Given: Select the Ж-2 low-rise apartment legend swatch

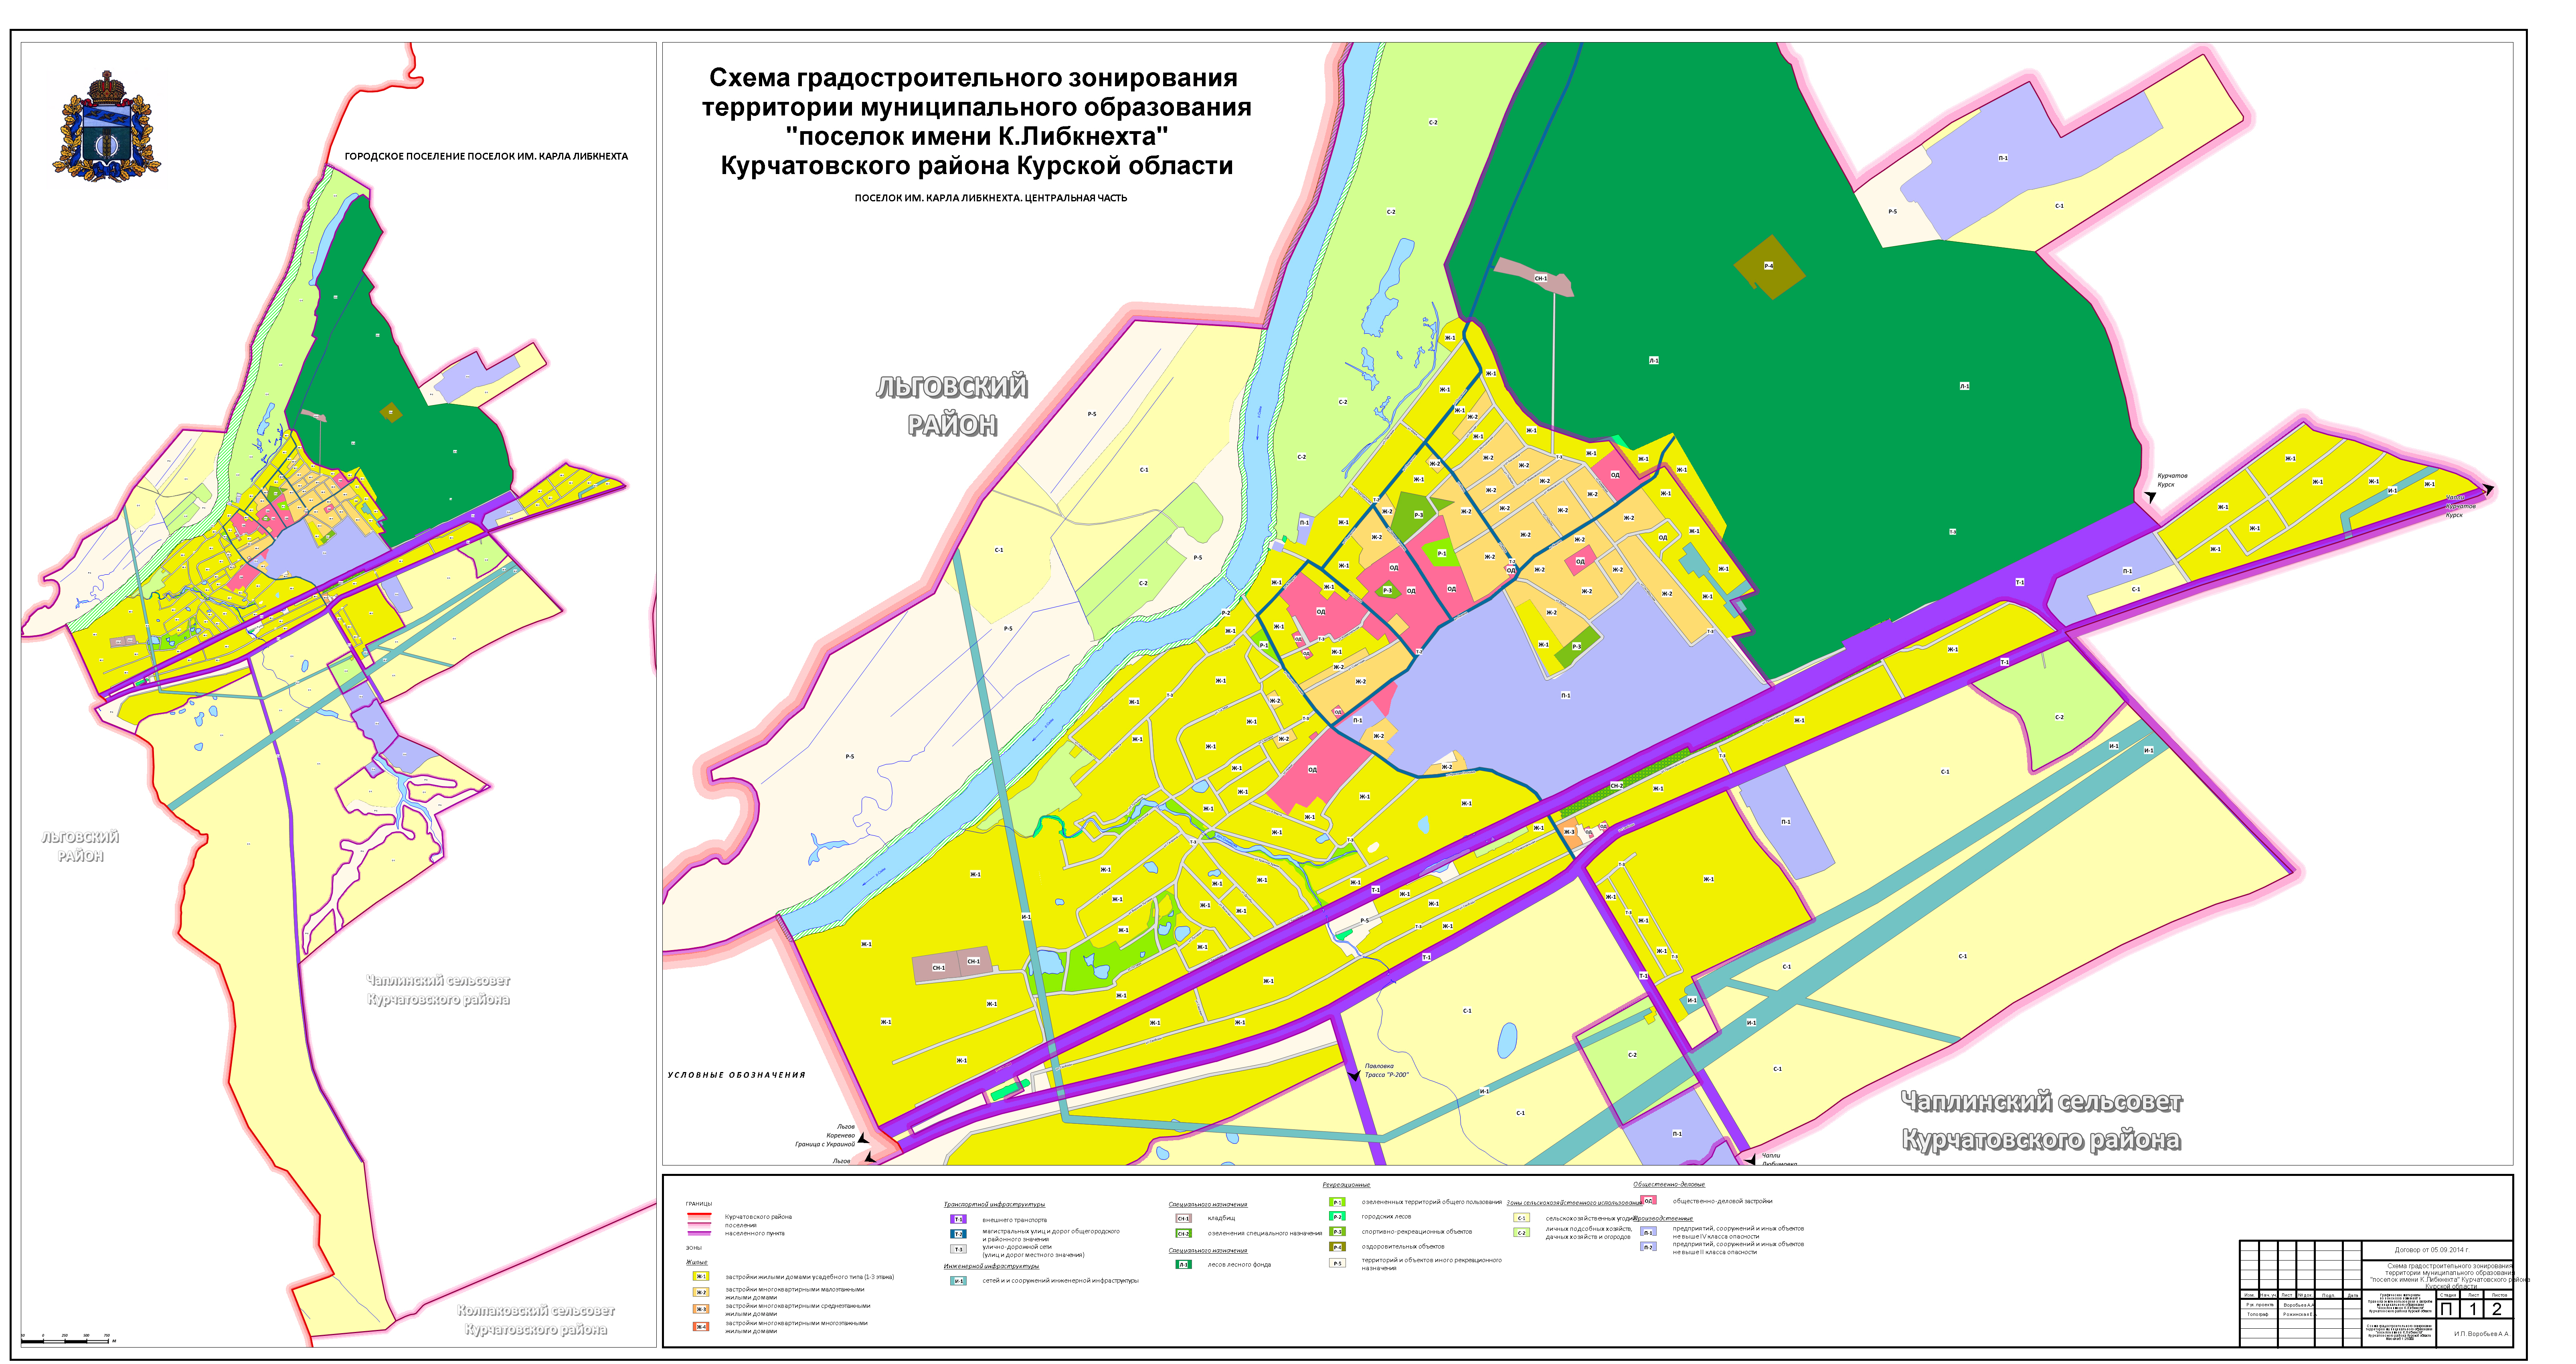Looking at the screenshot, I should click(x=701, y=1292).
